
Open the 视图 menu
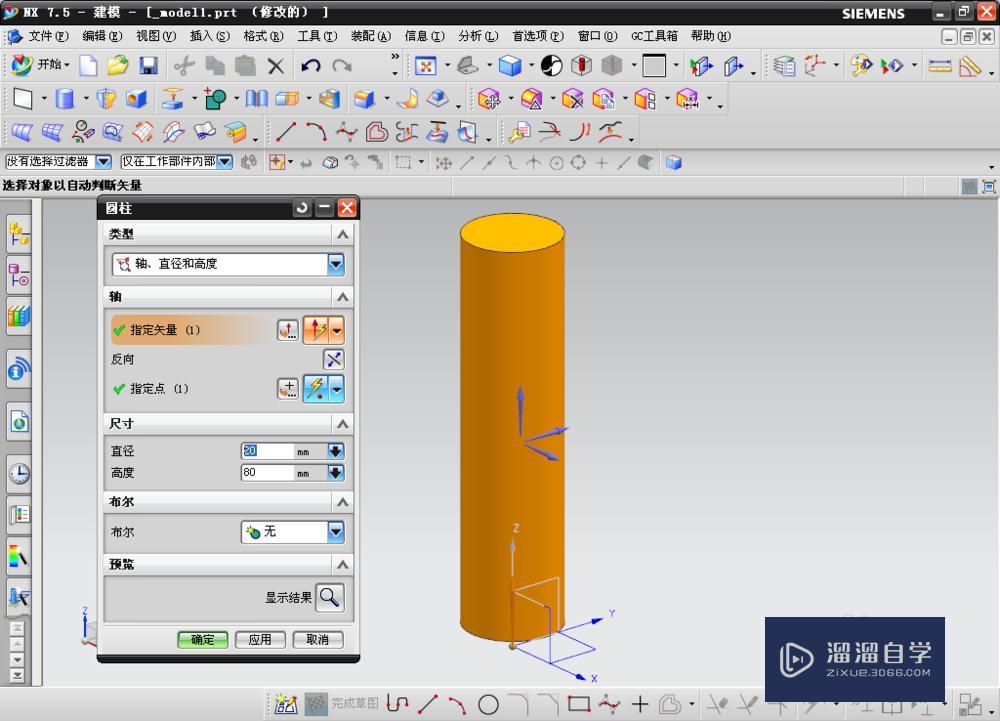click(156, 36)
